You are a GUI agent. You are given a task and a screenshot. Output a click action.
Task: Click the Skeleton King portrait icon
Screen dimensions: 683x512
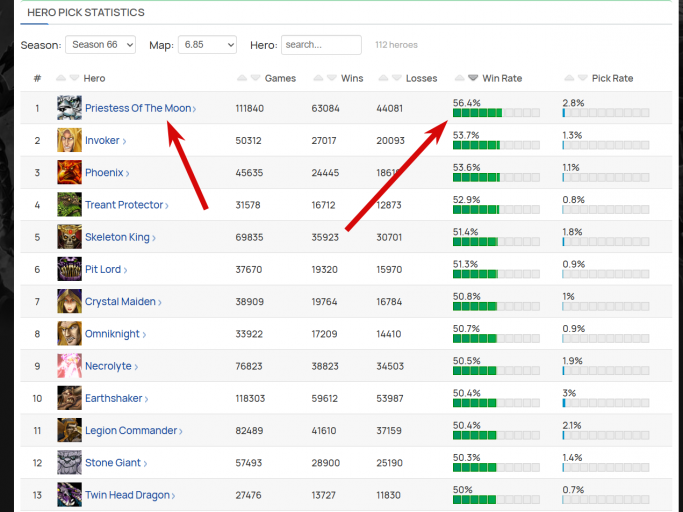click(x=69, y=237)
